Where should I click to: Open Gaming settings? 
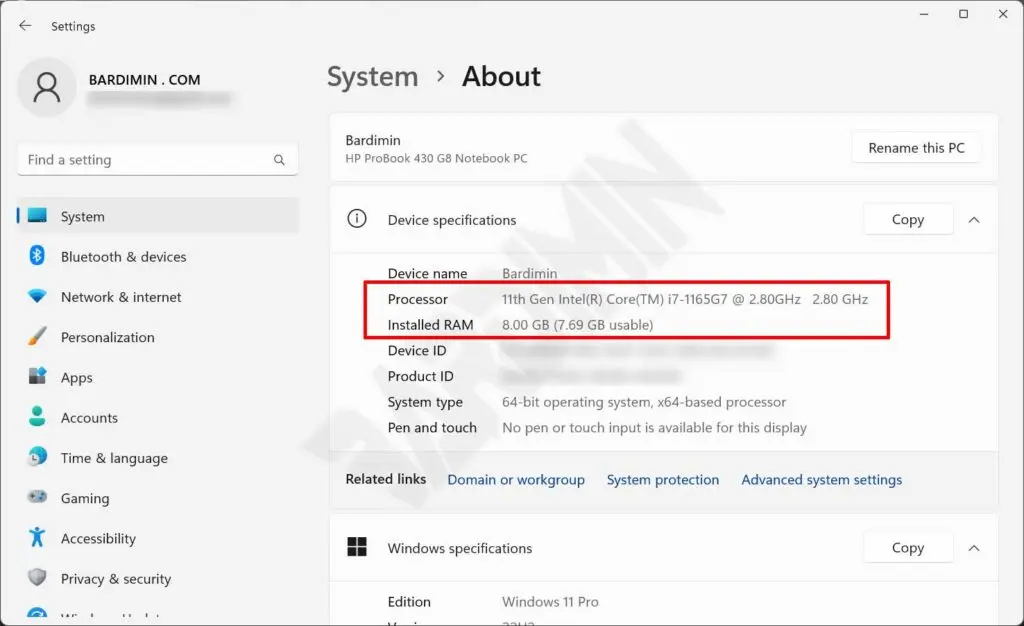click(158, 498)
